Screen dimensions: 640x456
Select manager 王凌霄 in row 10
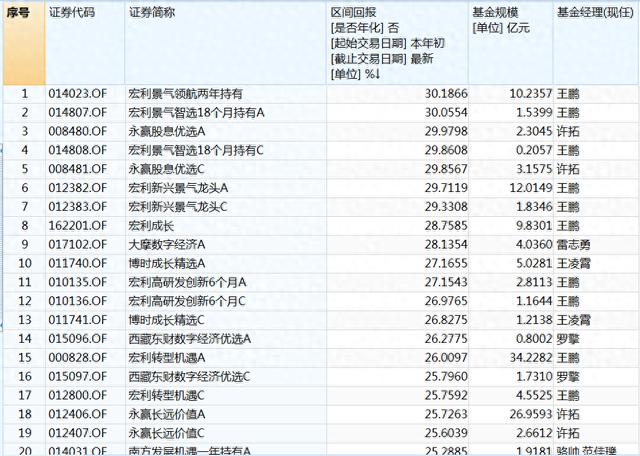click(573, 263)
